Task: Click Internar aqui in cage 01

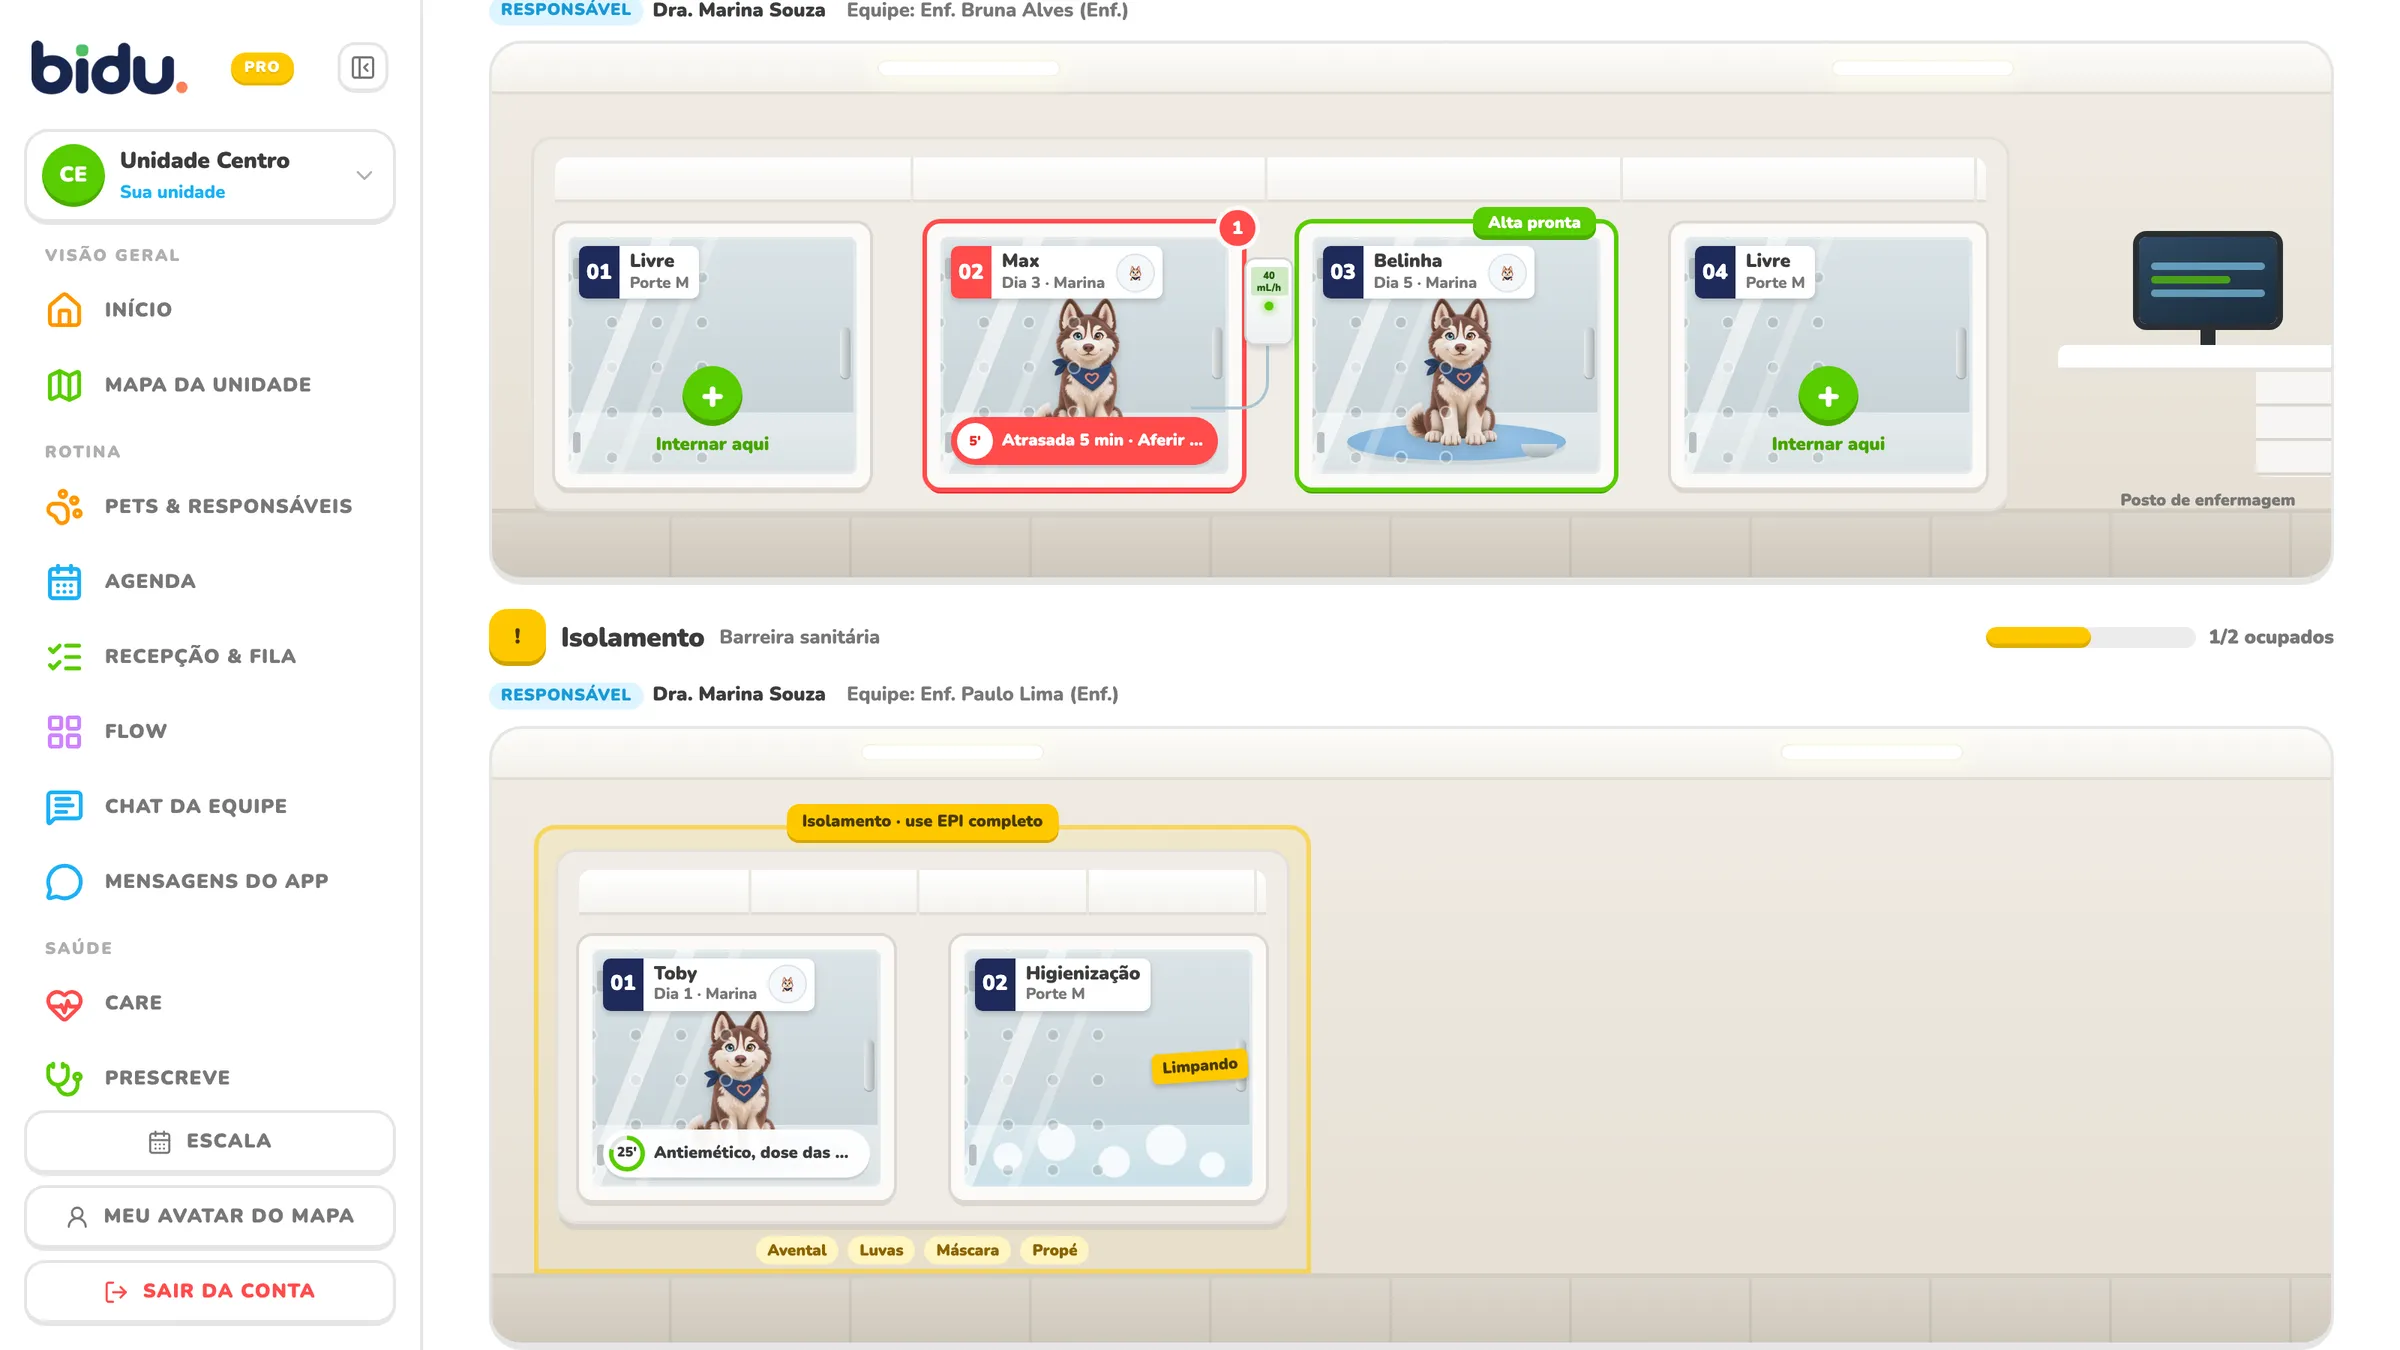Action: click(712, 444)
